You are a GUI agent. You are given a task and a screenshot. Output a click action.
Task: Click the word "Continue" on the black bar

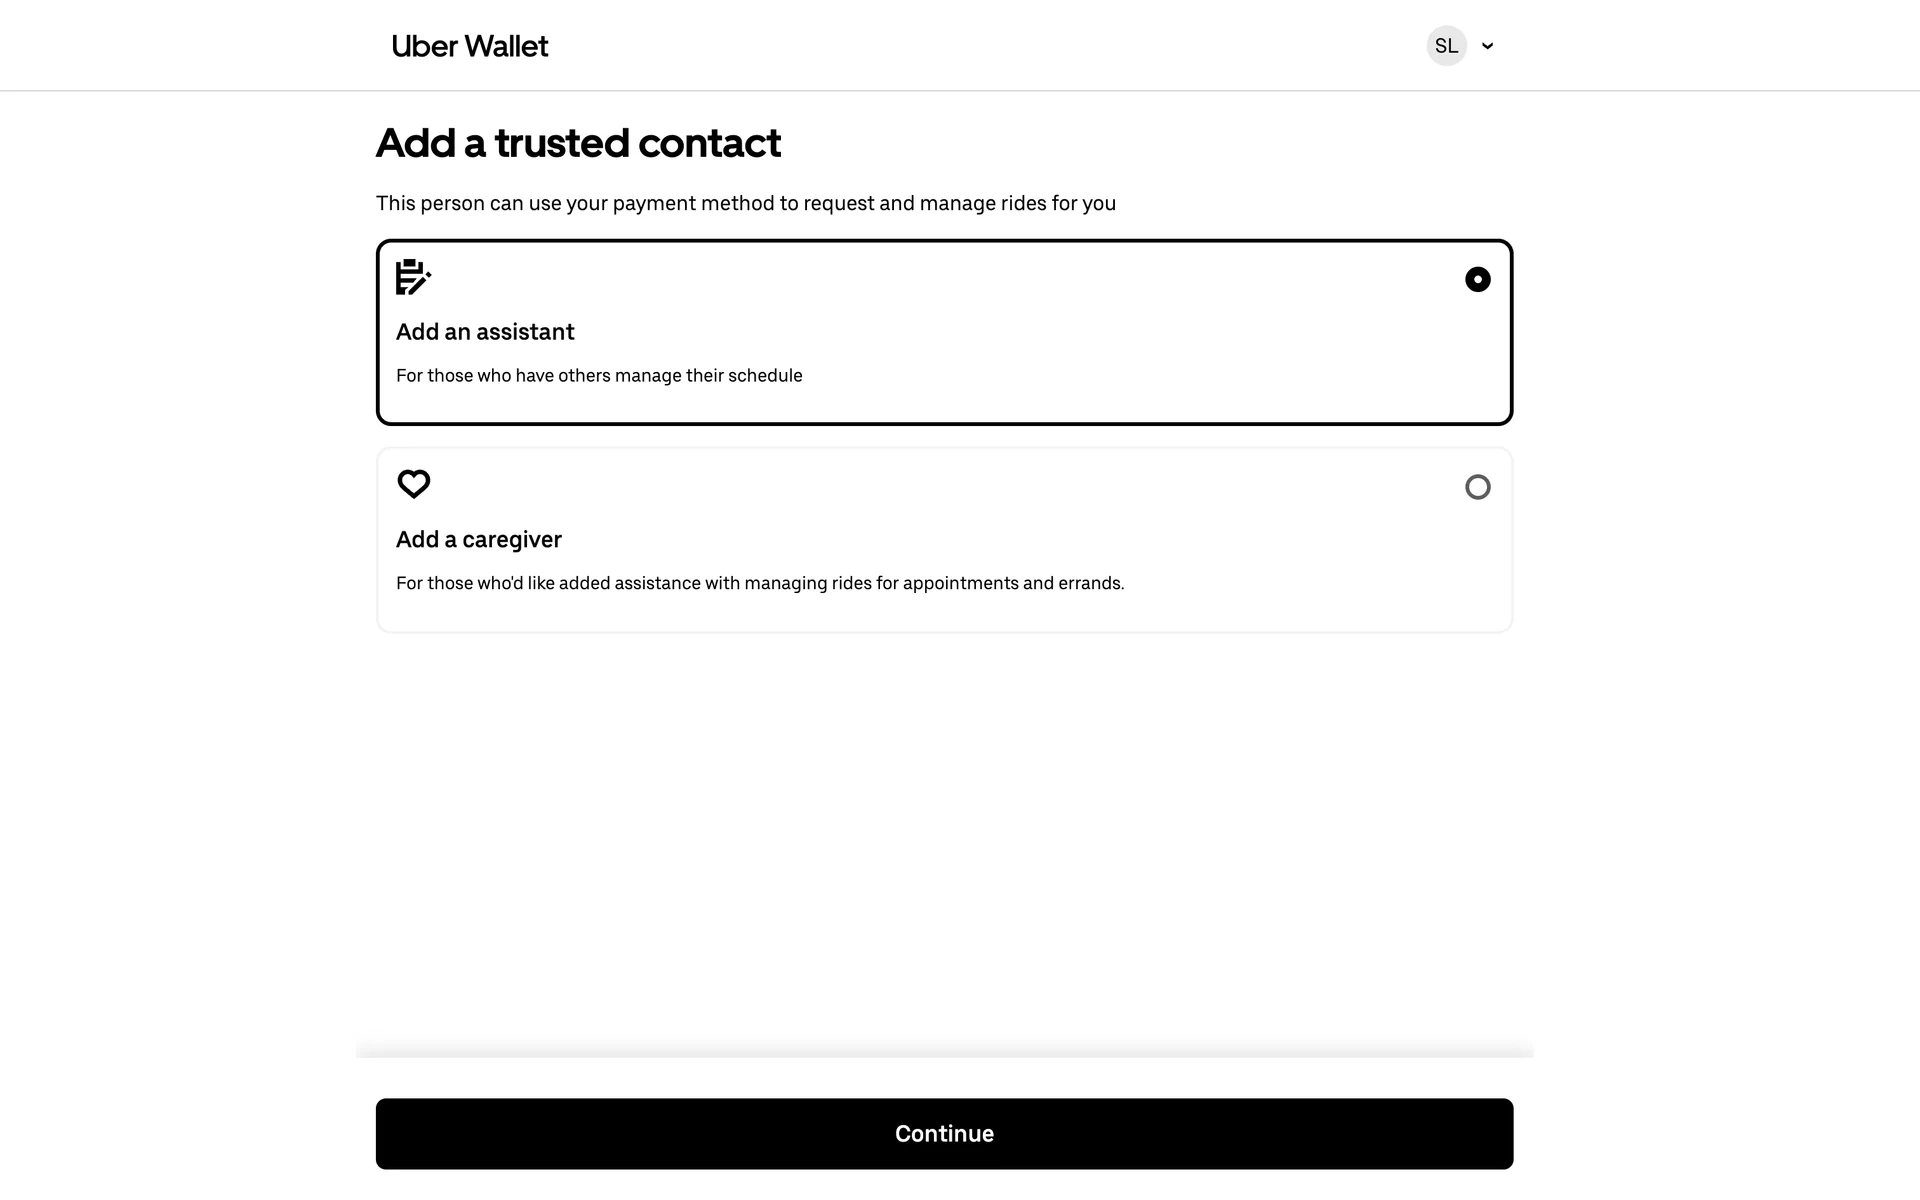[x=944, y=1134]
